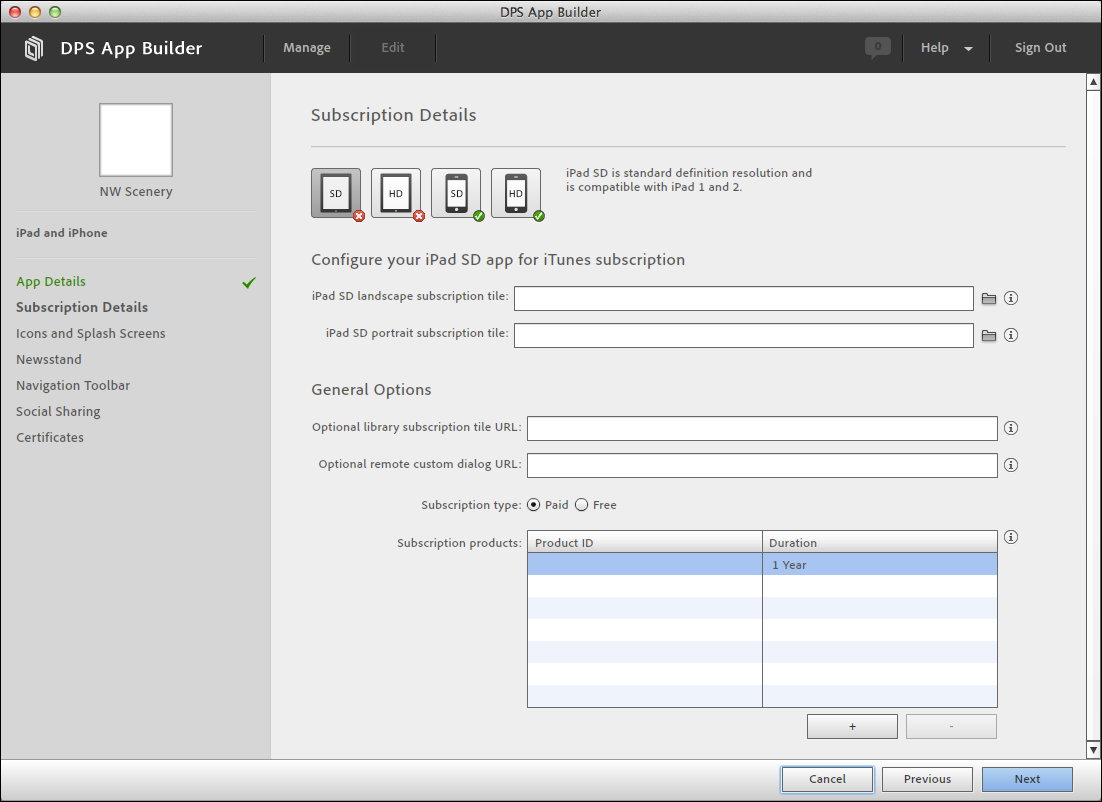Image resolution: width=1102 pixels, height=802 pixels.
Task: Show info for Subscription products table
Action: (x=1011, y=537)
